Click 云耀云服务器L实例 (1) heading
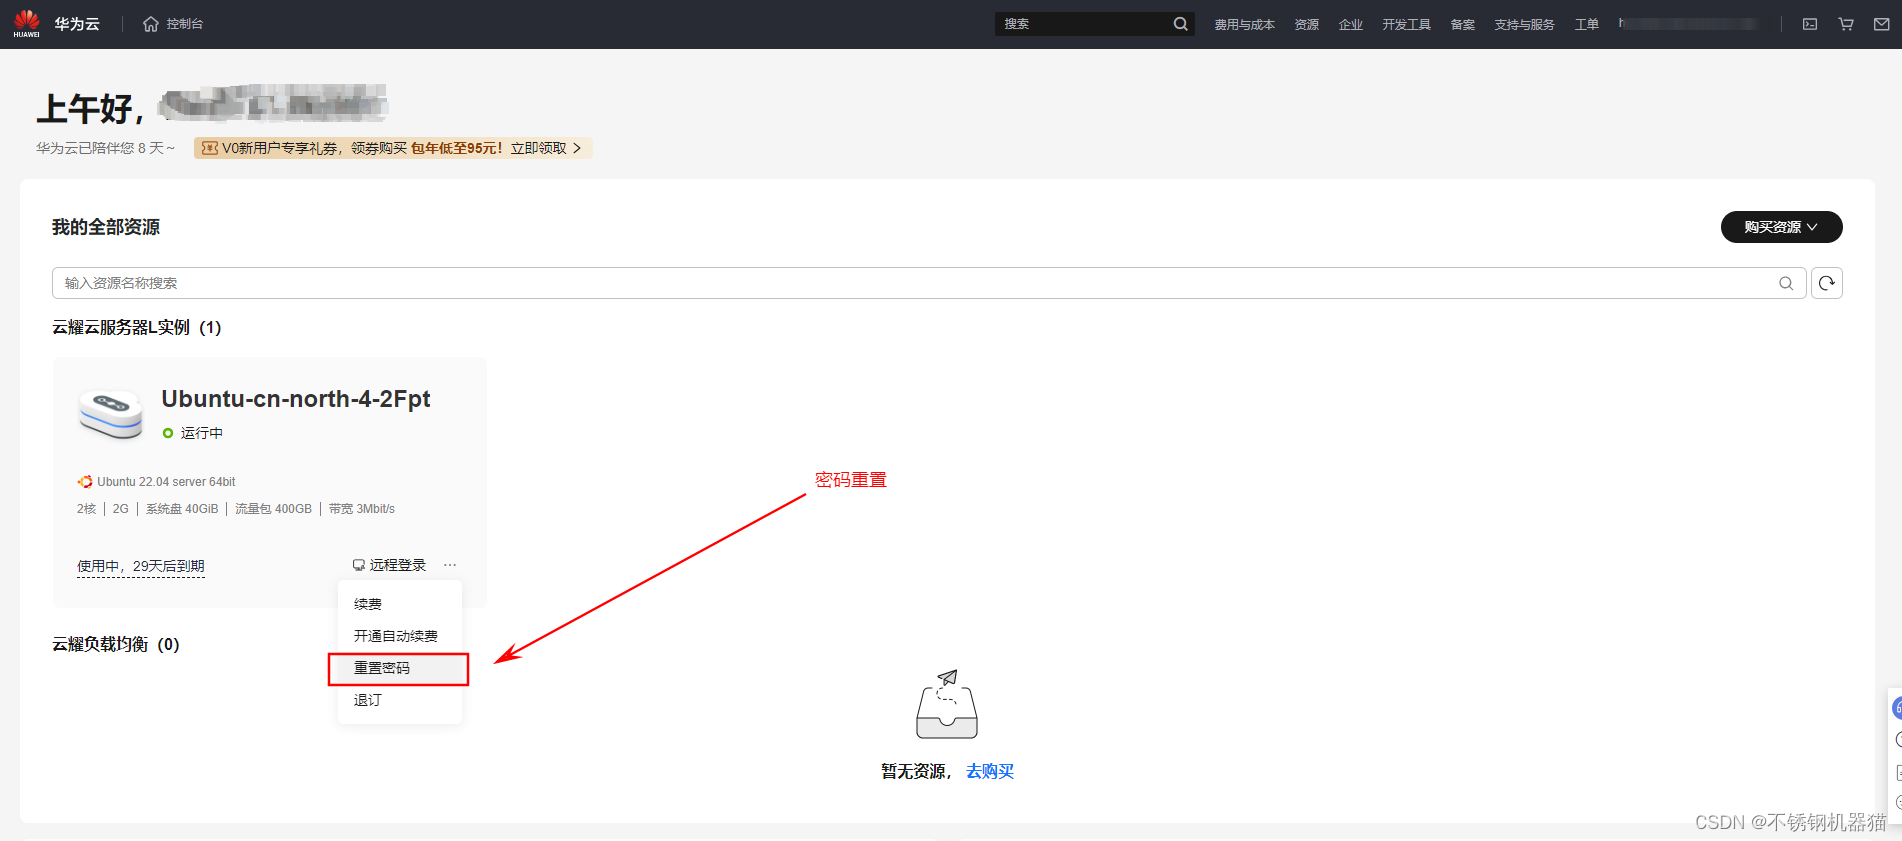Screen dimensions: 1902x841 click(x=137, y=327)
